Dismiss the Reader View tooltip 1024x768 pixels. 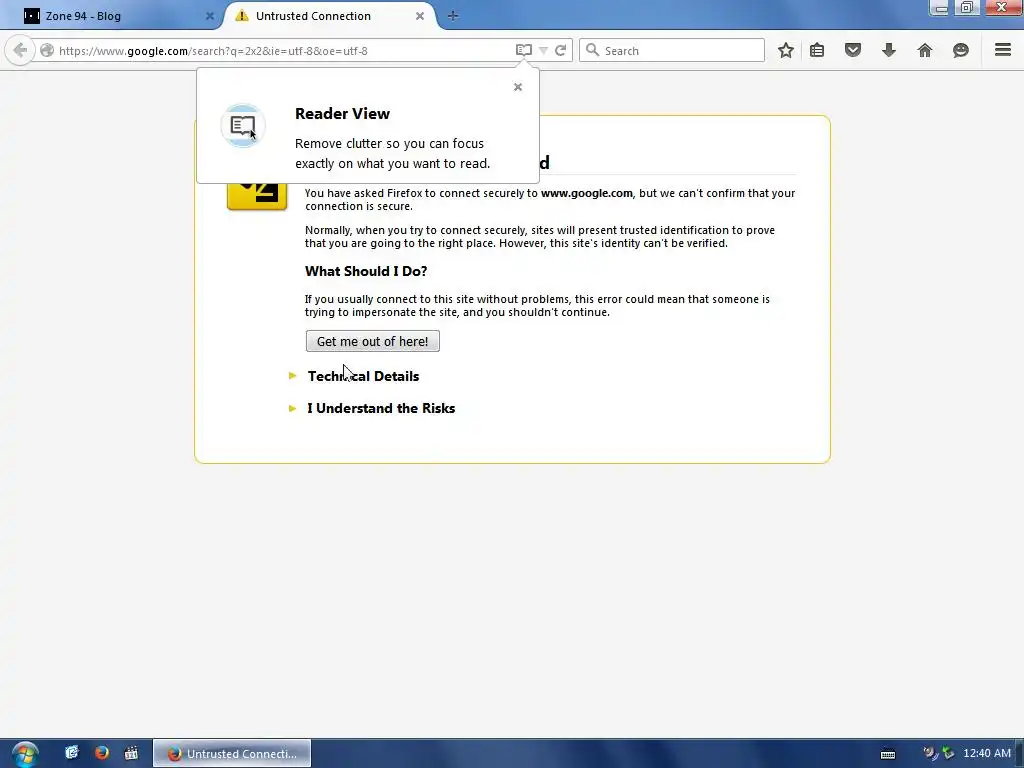tap(518, 87)
